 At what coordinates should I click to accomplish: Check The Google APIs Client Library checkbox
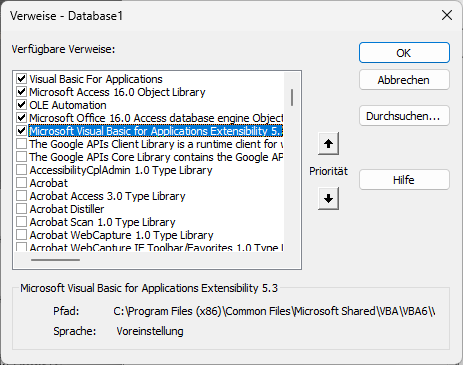[22, 144]
